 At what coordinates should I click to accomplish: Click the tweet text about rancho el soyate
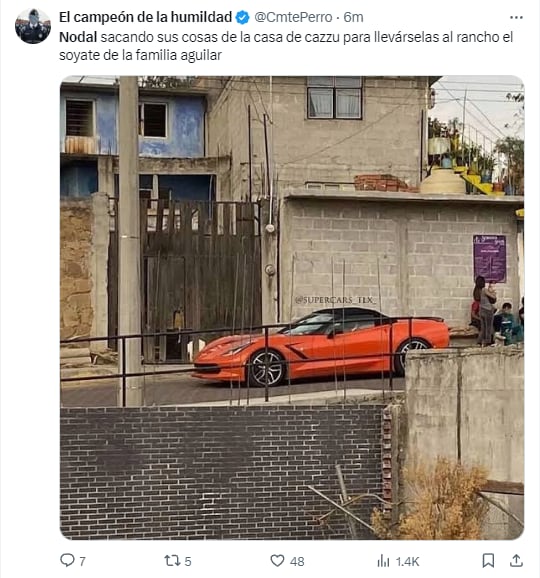coord(286,46)
